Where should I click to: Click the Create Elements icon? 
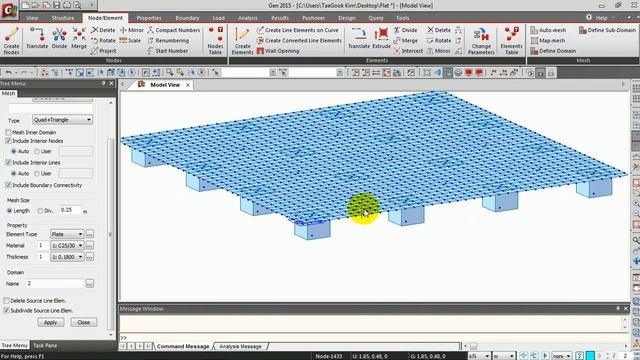coord(242,40)
